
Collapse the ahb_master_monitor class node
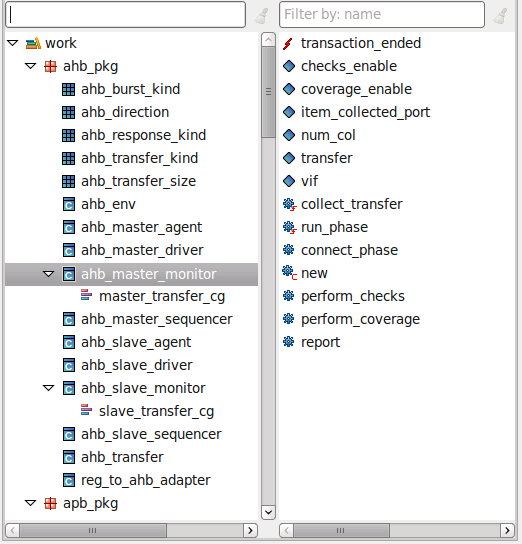point(49,274)
